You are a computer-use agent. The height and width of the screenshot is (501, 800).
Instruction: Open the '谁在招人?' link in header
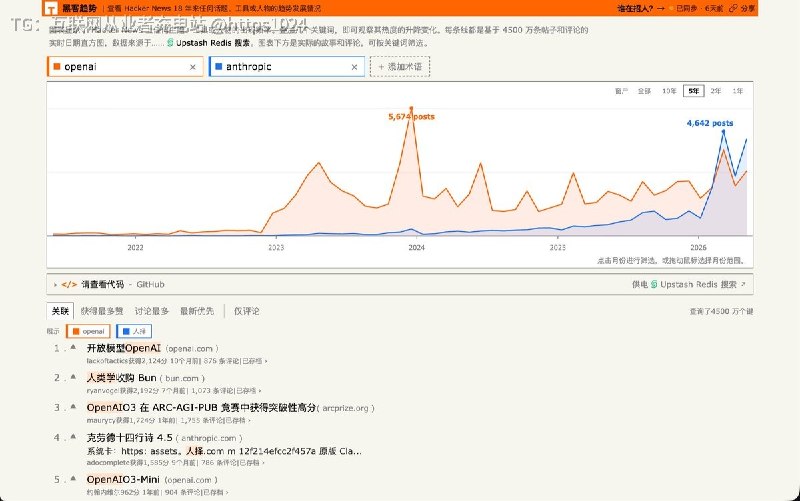pyautogui.click(x=635, y=8)
